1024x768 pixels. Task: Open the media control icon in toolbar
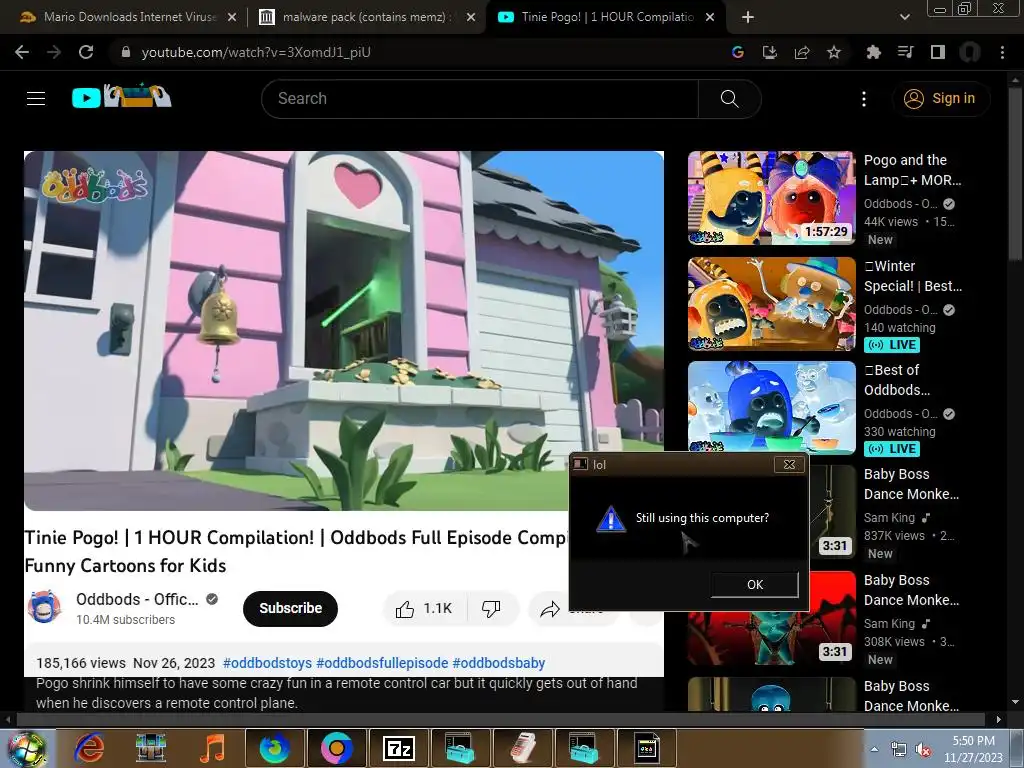(x=905, y=52)
